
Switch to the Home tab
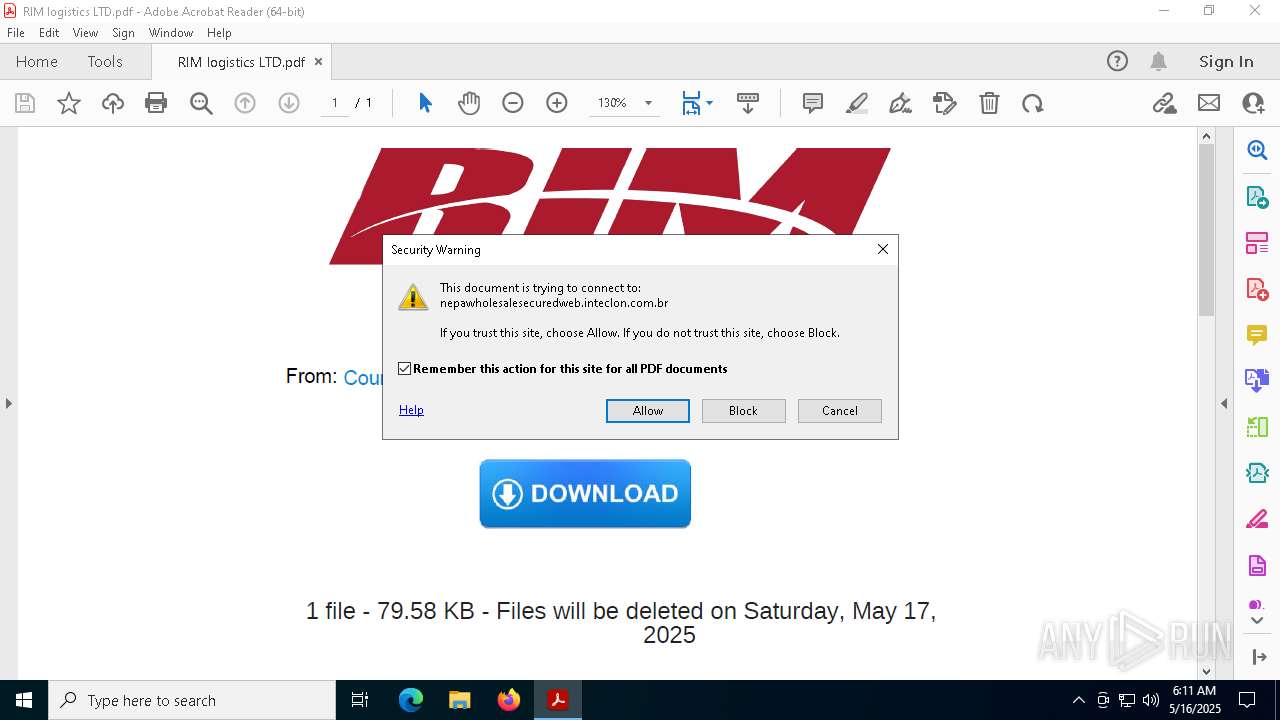point(37,61)
